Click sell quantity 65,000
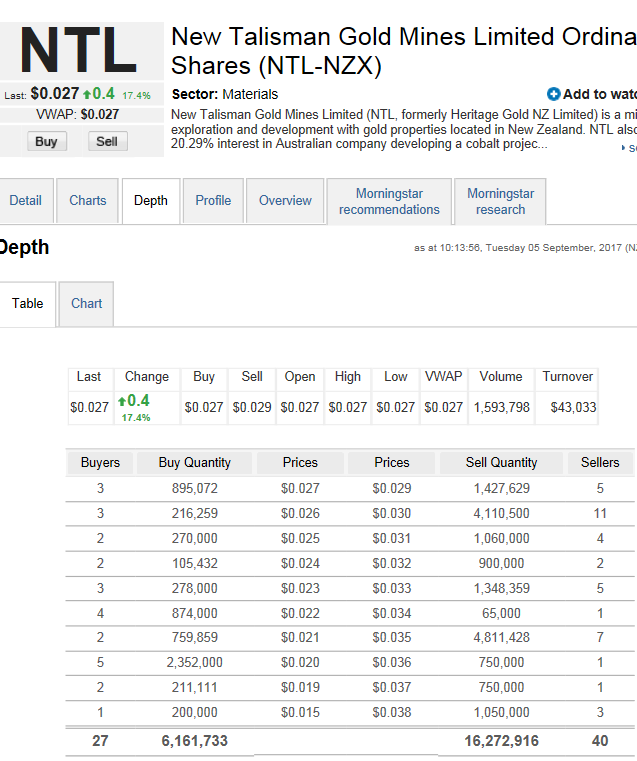Image resolution: width=637 pixels, height=761 pixels. [x=502, y=613]
